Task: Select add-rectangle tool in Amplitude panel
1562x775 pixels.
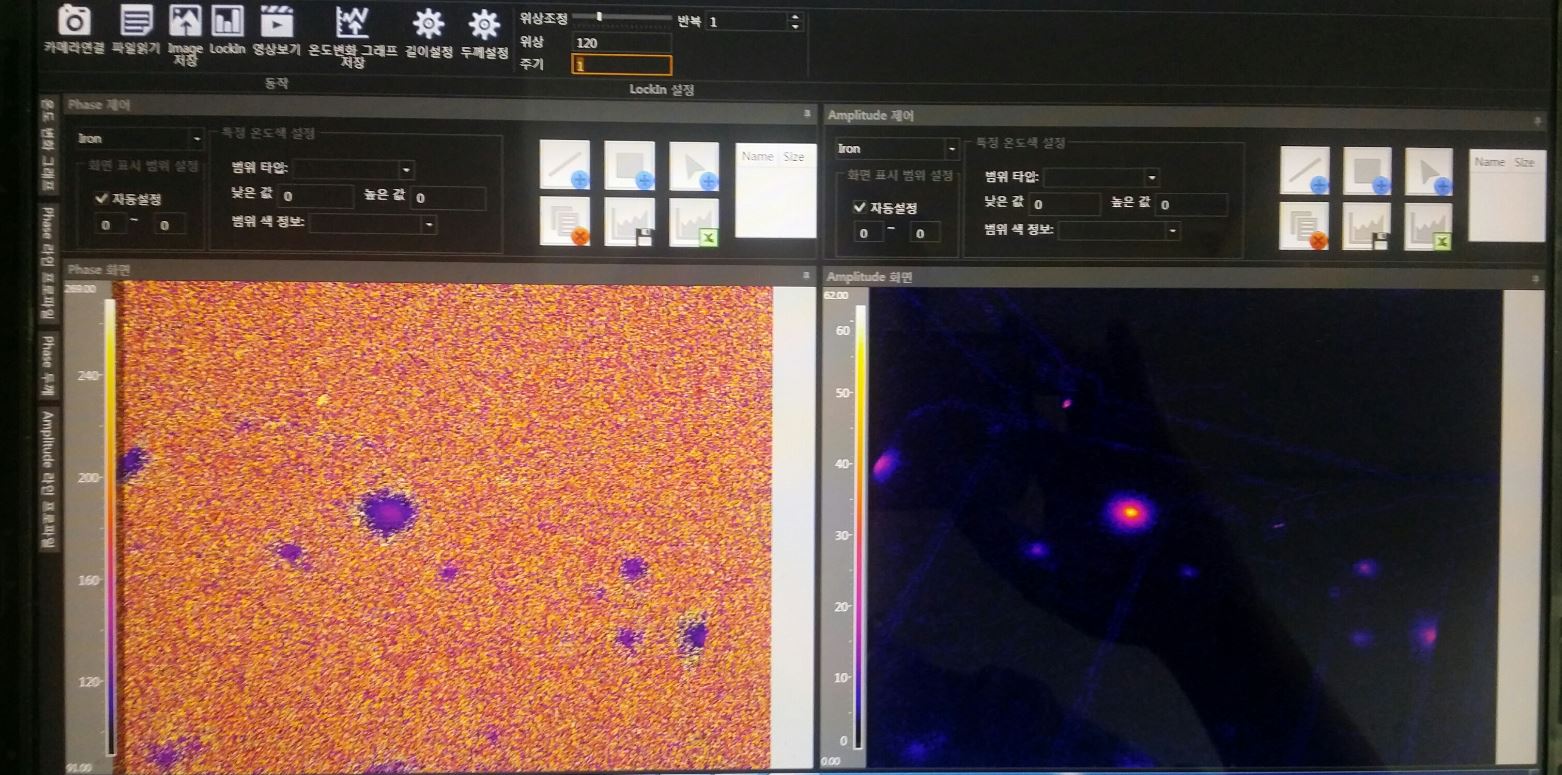Action: tap(1366, 171)
